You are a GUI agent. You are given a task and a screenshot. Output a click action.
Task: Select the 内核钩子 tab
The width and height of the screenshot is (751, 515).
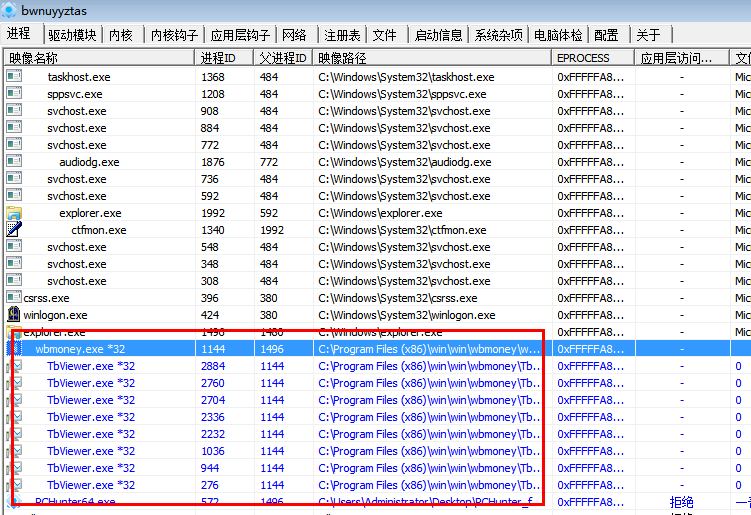(x=174, y=35)
